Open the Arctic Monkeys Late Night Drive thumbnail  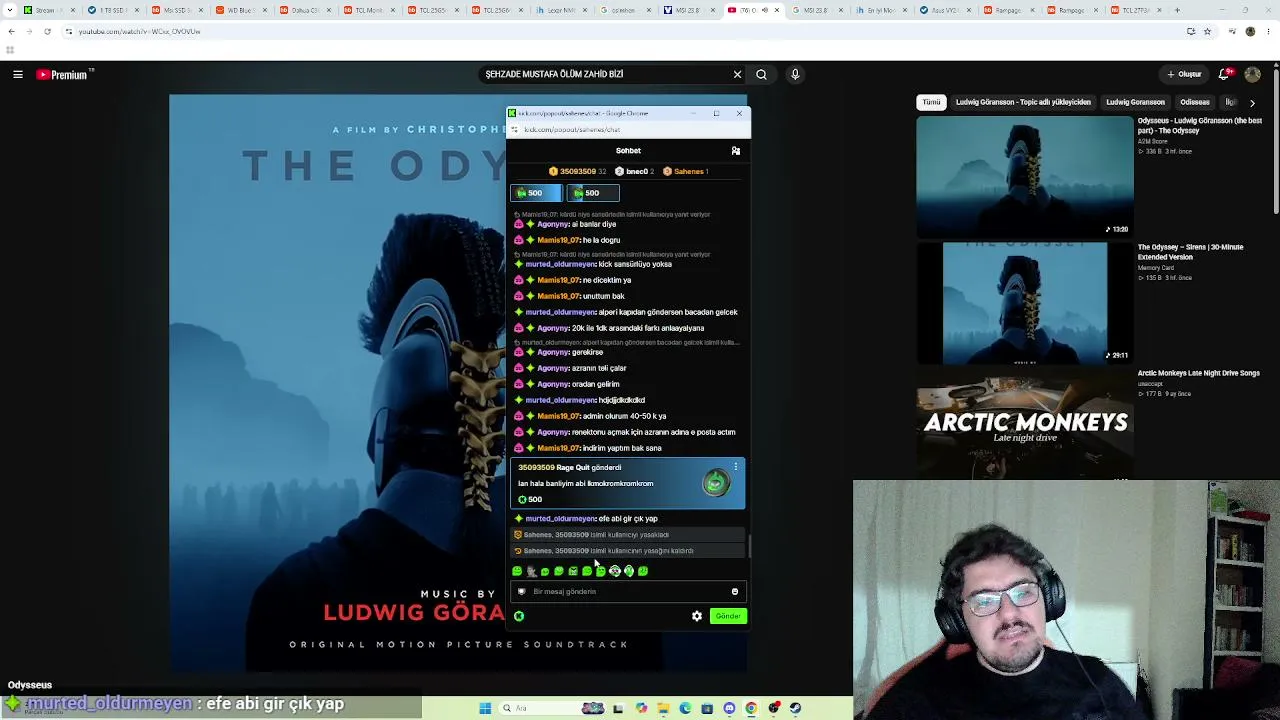tap(1025, 424)
